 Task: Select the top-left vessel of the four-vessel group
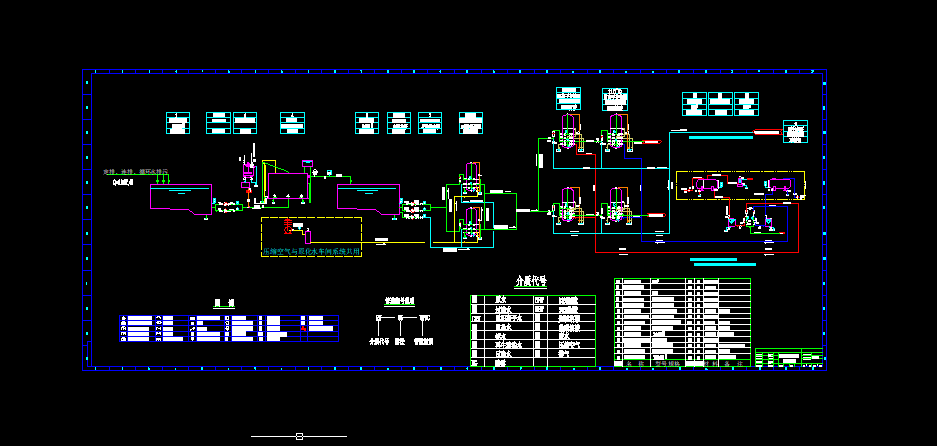tap(568, 132)
